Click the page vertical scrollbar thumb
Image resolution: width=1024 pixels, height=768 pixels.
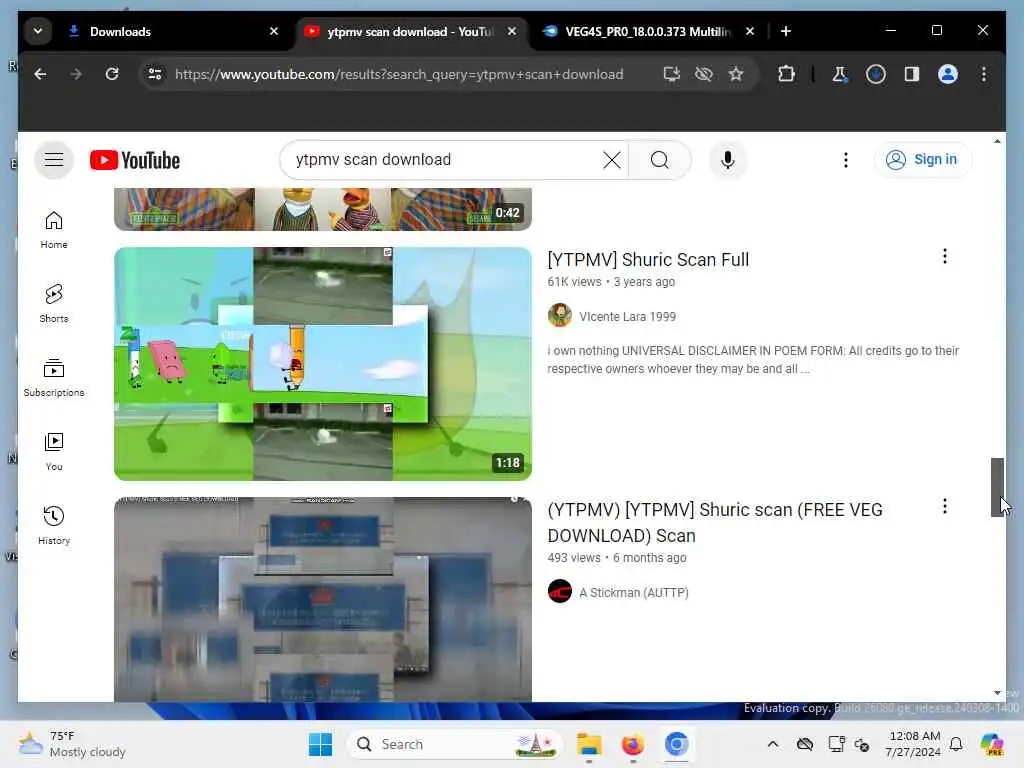coord(997,487)
